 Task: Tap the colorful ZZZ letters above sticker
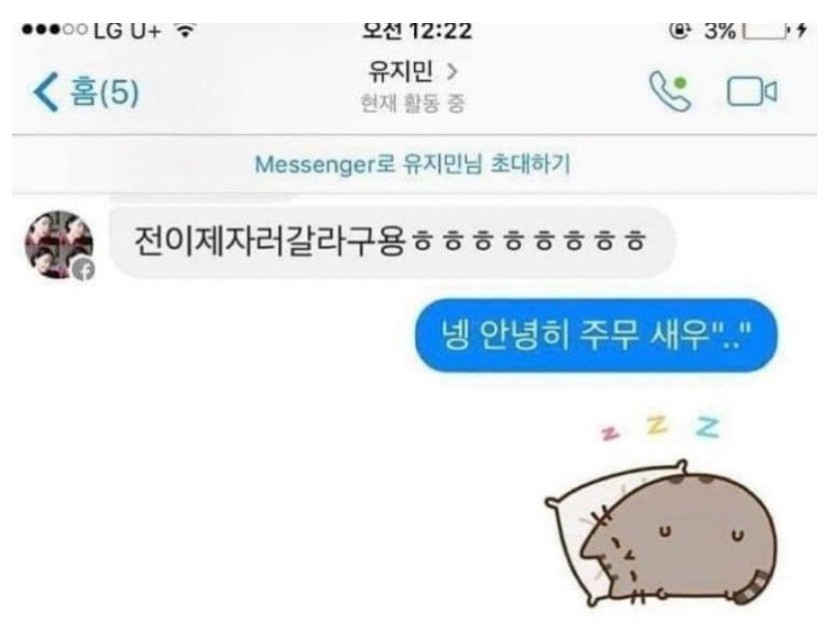click(x=661, y=427)
